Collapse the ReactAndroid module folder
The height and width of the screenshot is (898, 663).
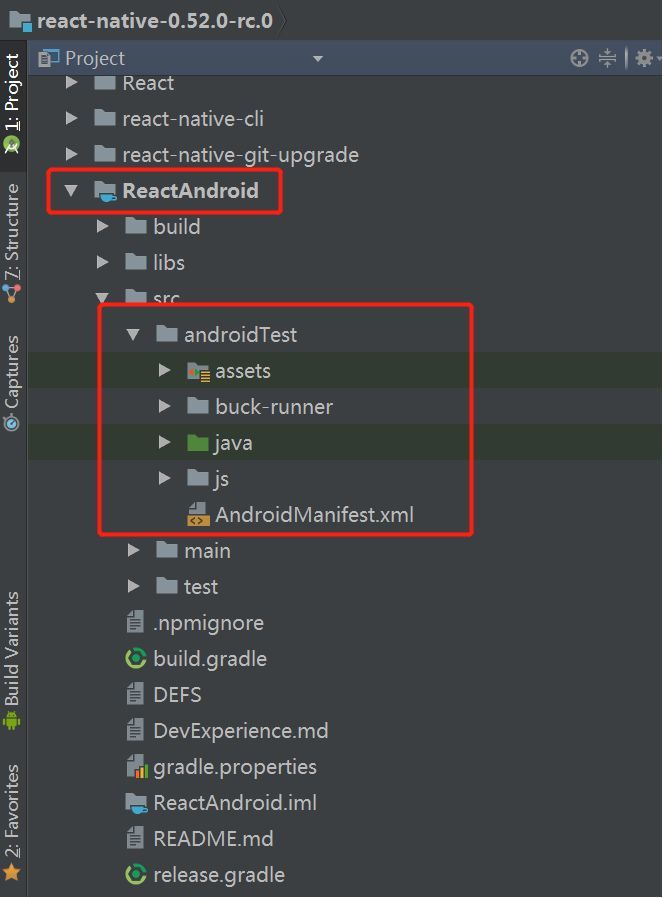click(x=71, y=191)
